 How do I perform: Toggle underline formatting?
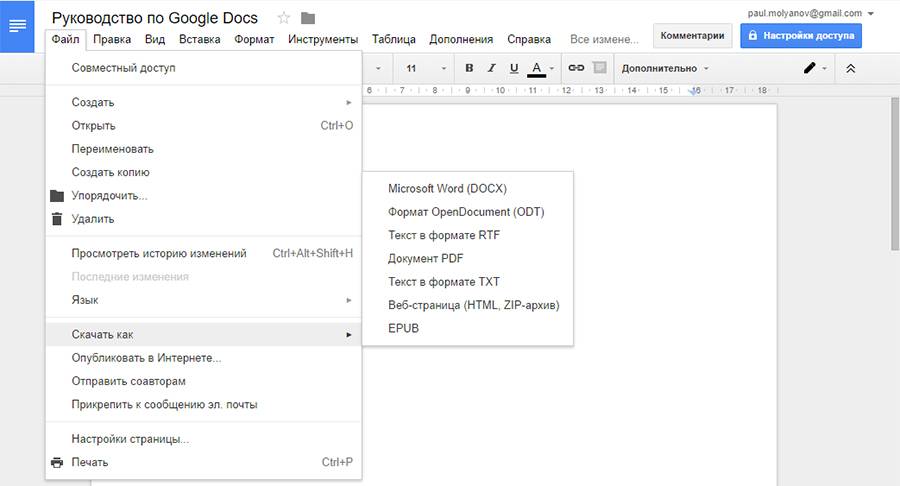click(x=514, y=68)
